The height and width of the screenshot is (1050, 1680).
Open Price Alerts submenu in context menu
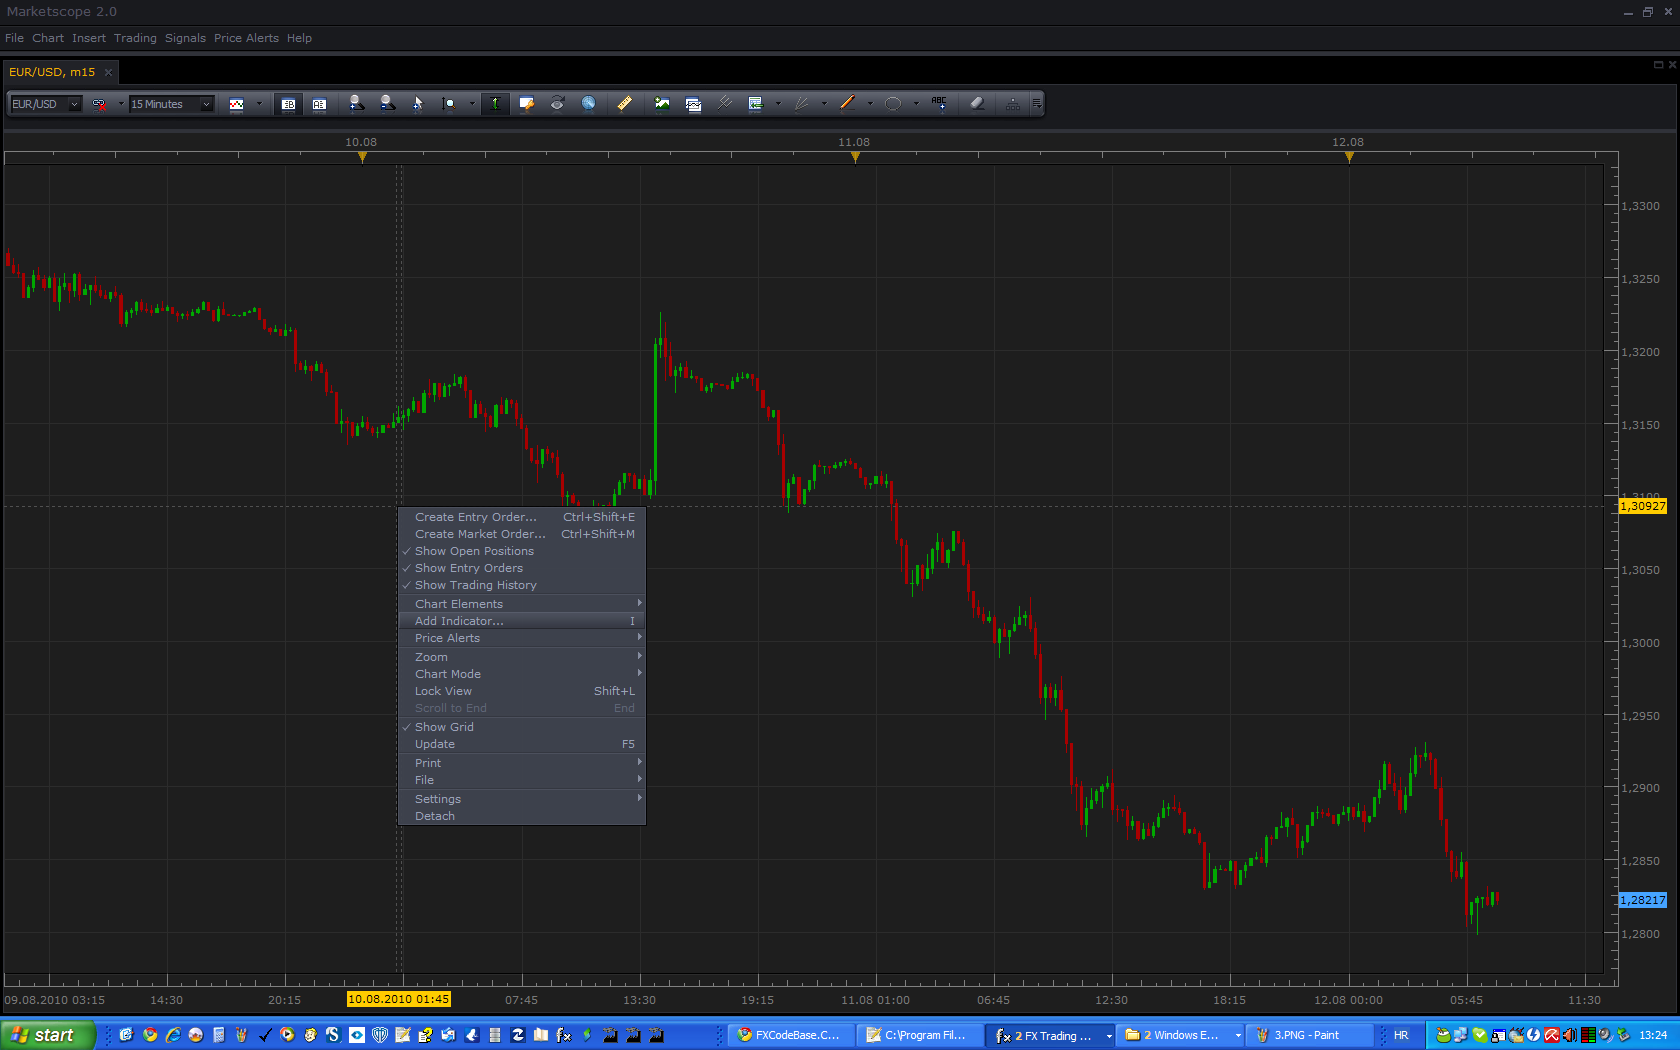522,638
